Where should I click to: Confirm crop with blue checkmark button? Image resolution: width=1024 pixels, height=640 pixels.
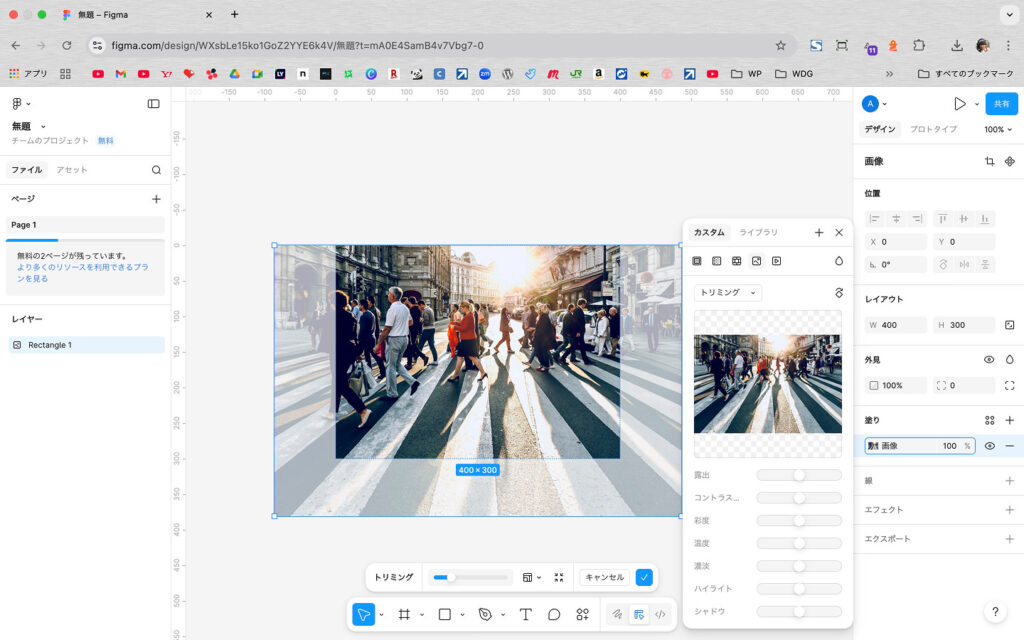click(x=644, y=577)
